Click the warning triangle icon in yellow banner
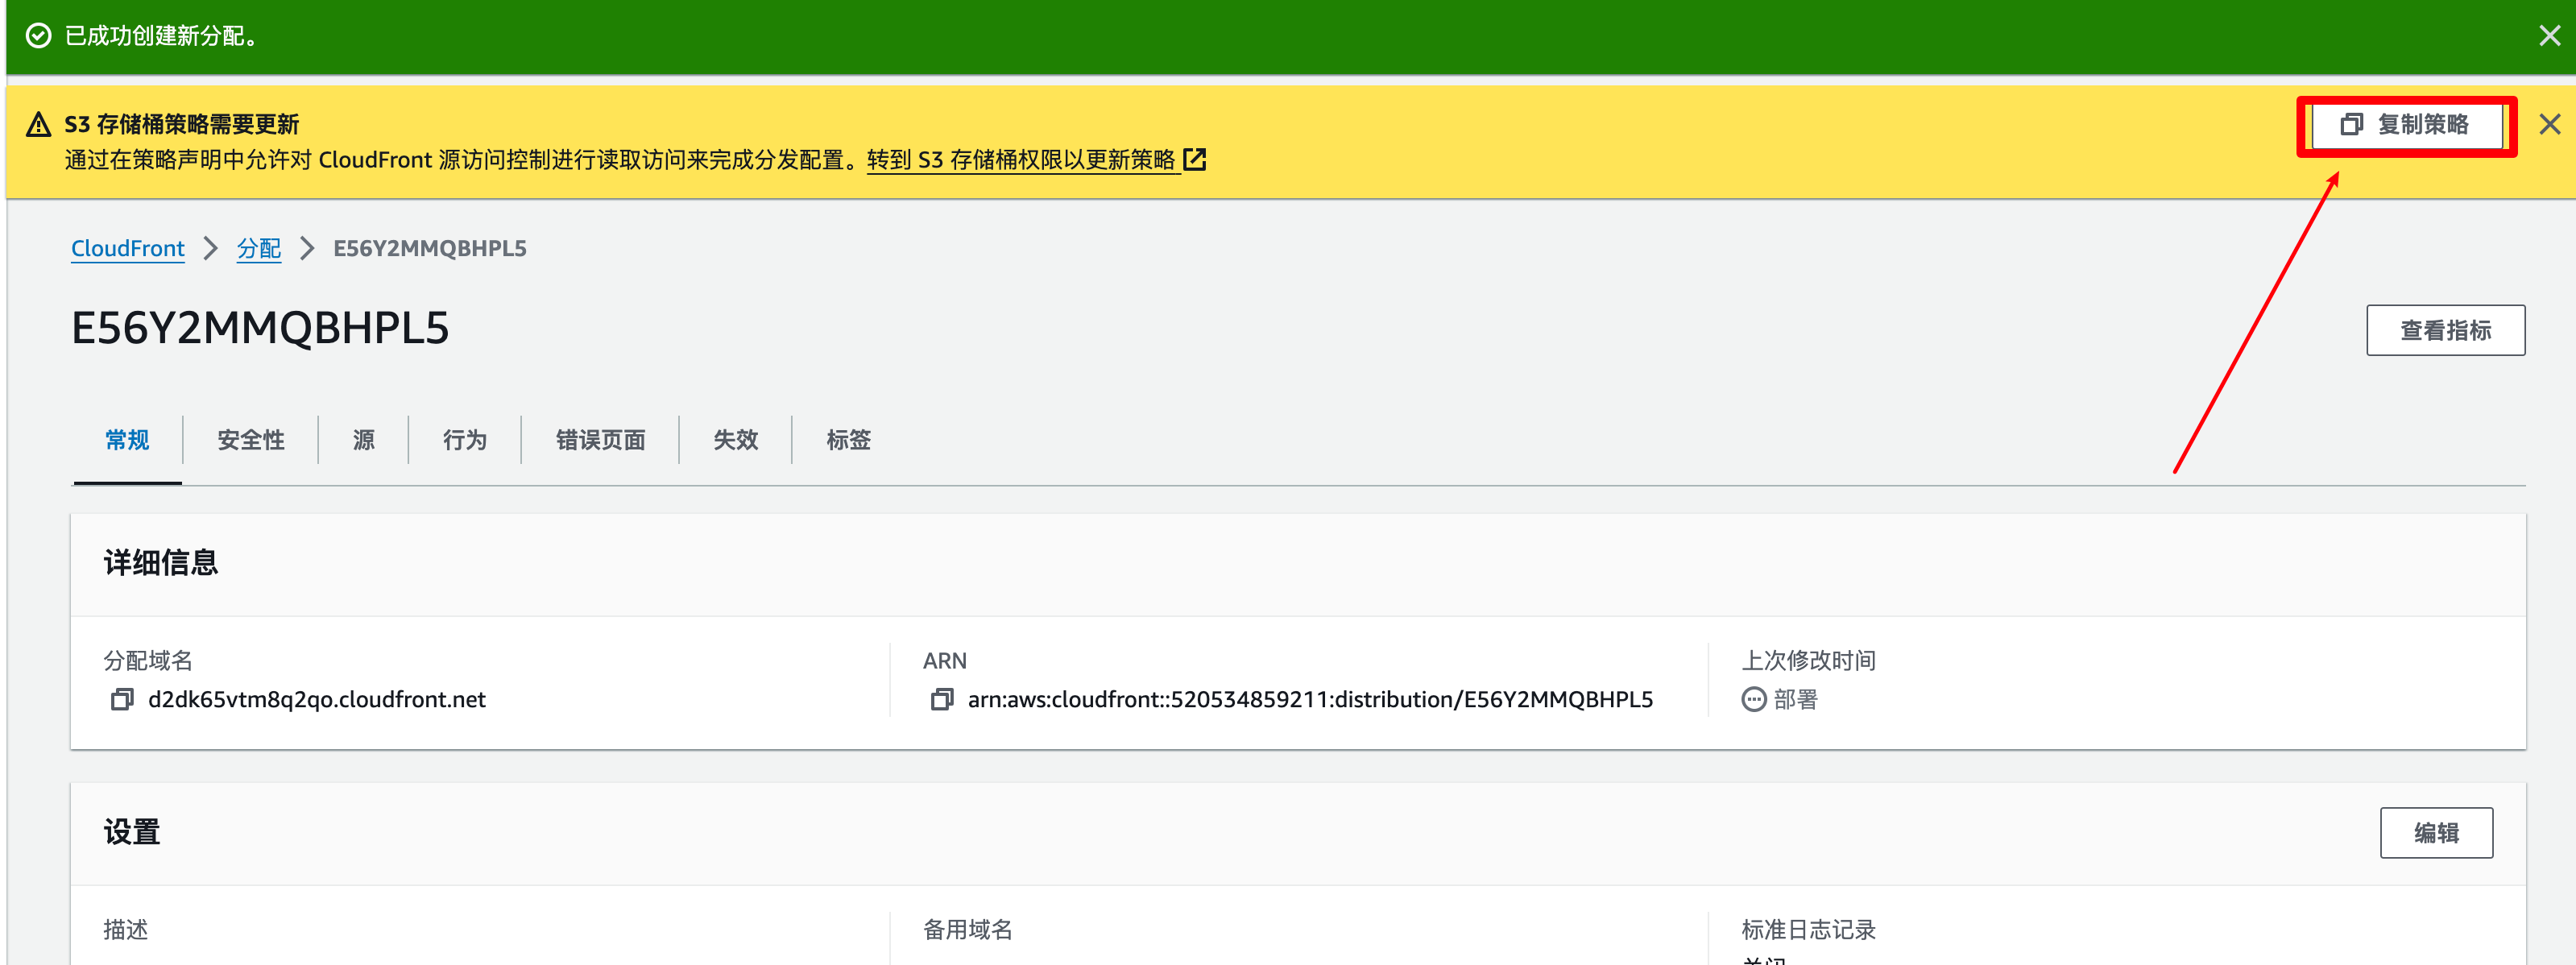This screenshot has width=2576, height=965. tap(38, 125)
